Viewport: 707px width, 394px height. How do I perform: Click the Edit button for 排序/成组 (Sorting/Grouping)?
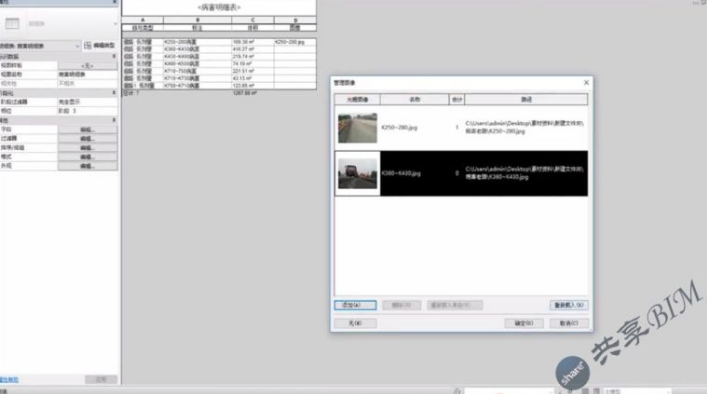87,148
